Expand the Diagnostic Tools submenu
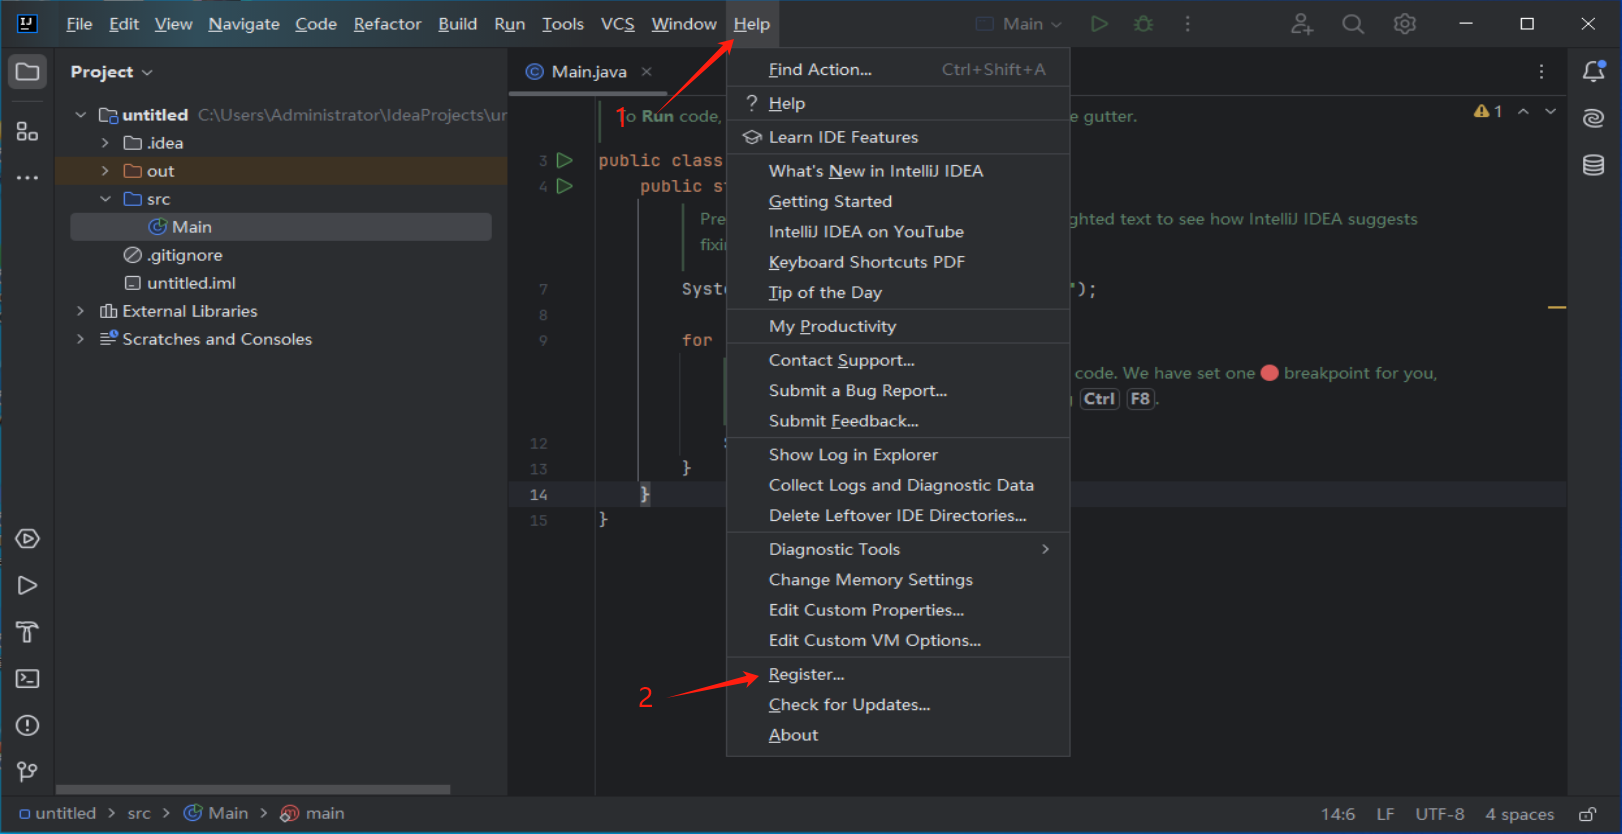 coord(898,549)
